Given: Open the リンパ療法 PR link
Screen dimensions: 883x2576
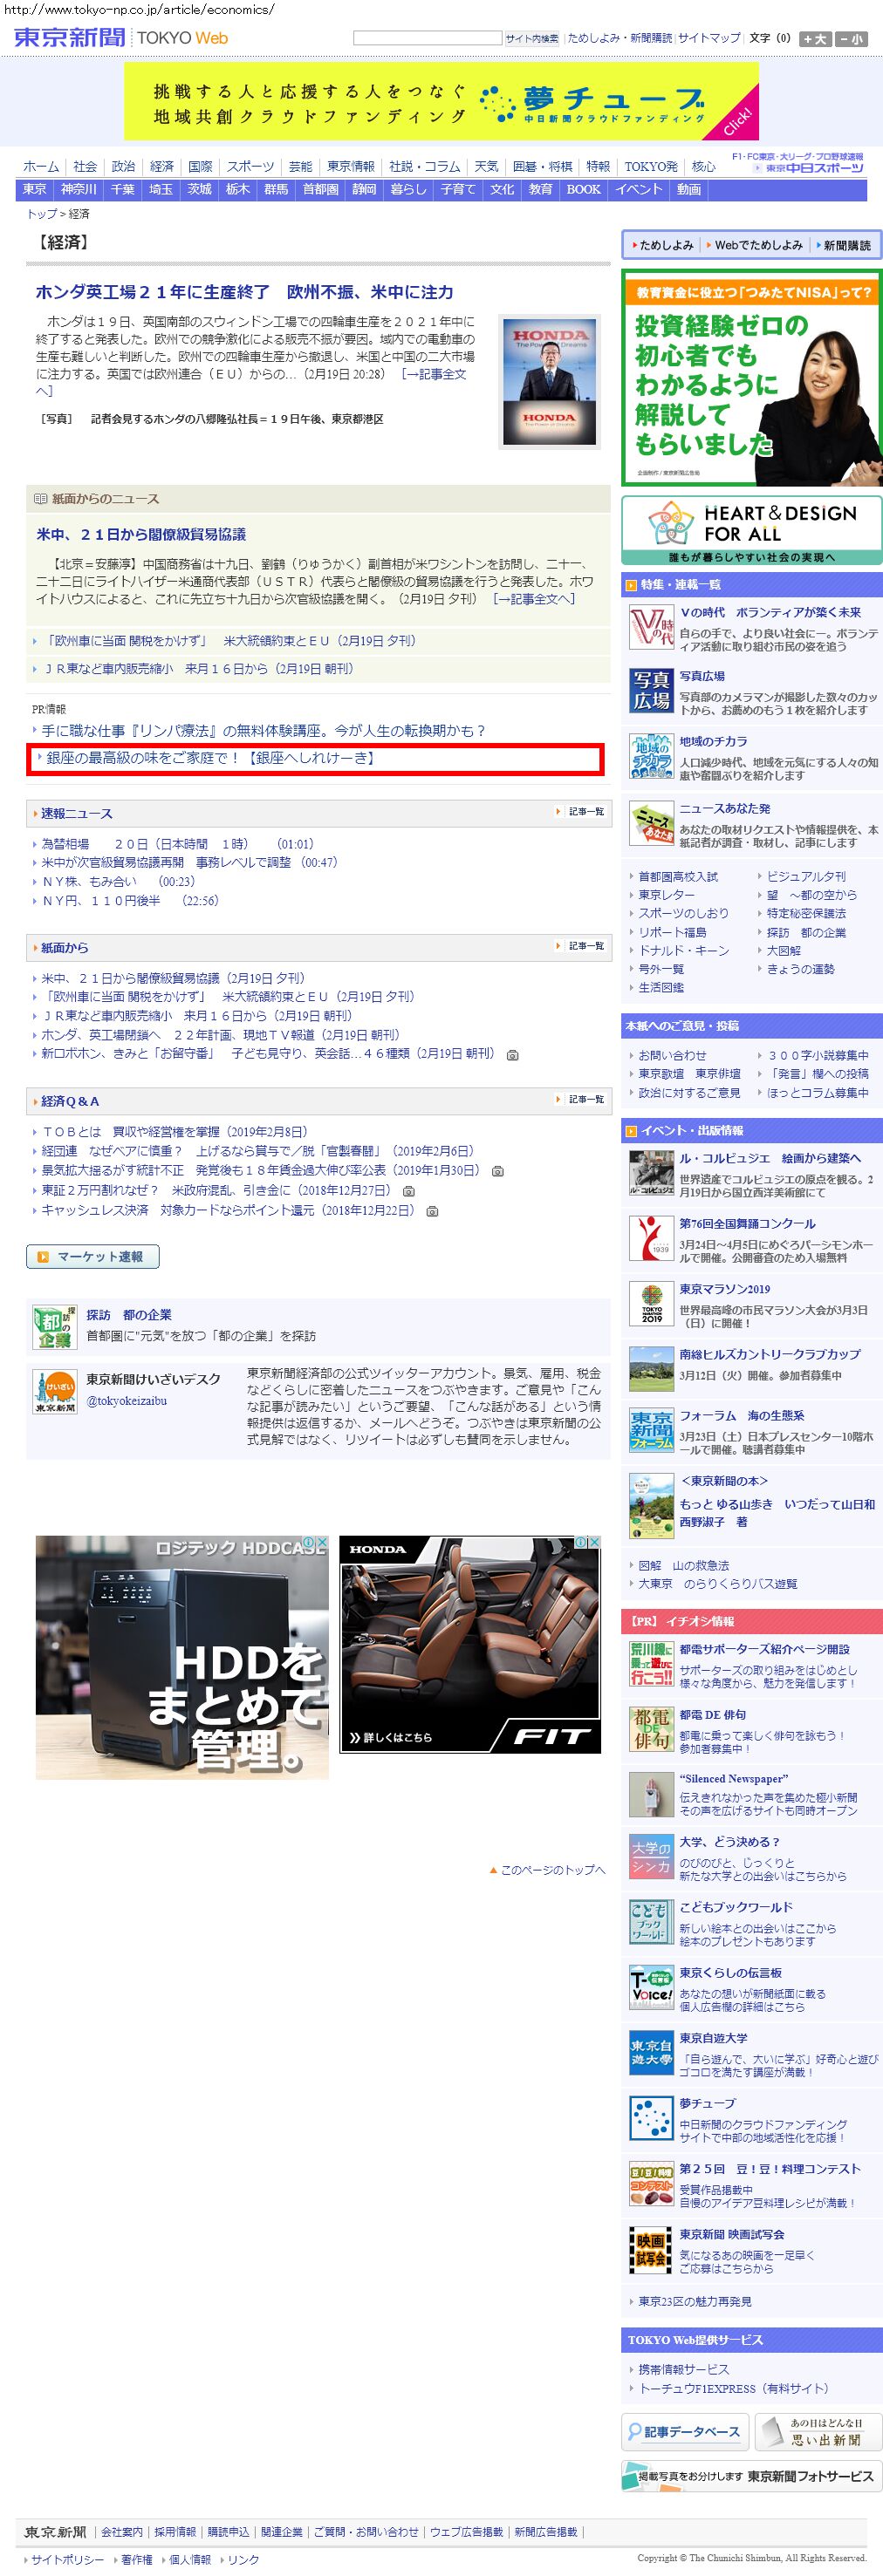Looking at the screenshot, I should point(263,731).
